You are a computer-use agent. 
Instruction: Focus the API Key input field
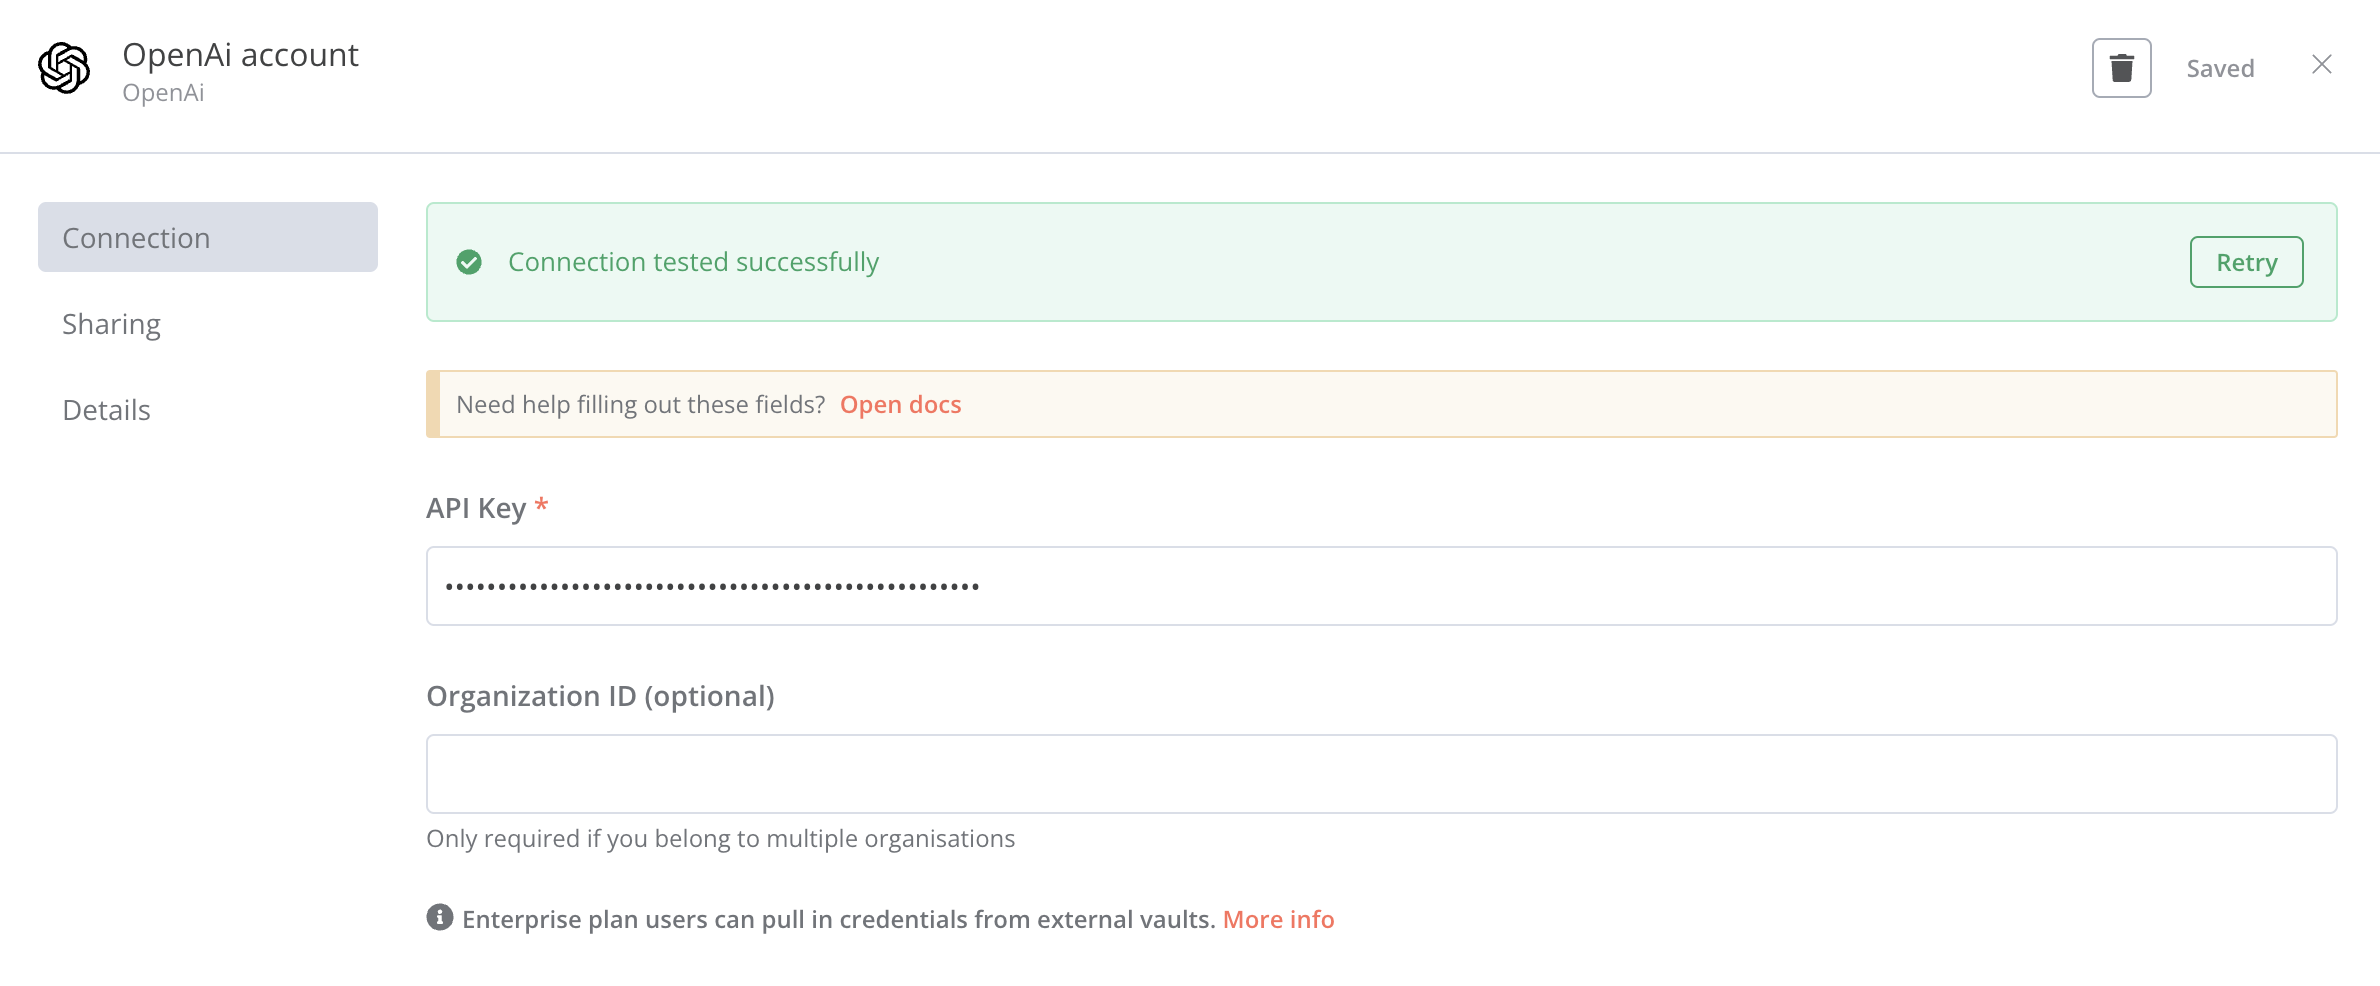[1381, 586]
